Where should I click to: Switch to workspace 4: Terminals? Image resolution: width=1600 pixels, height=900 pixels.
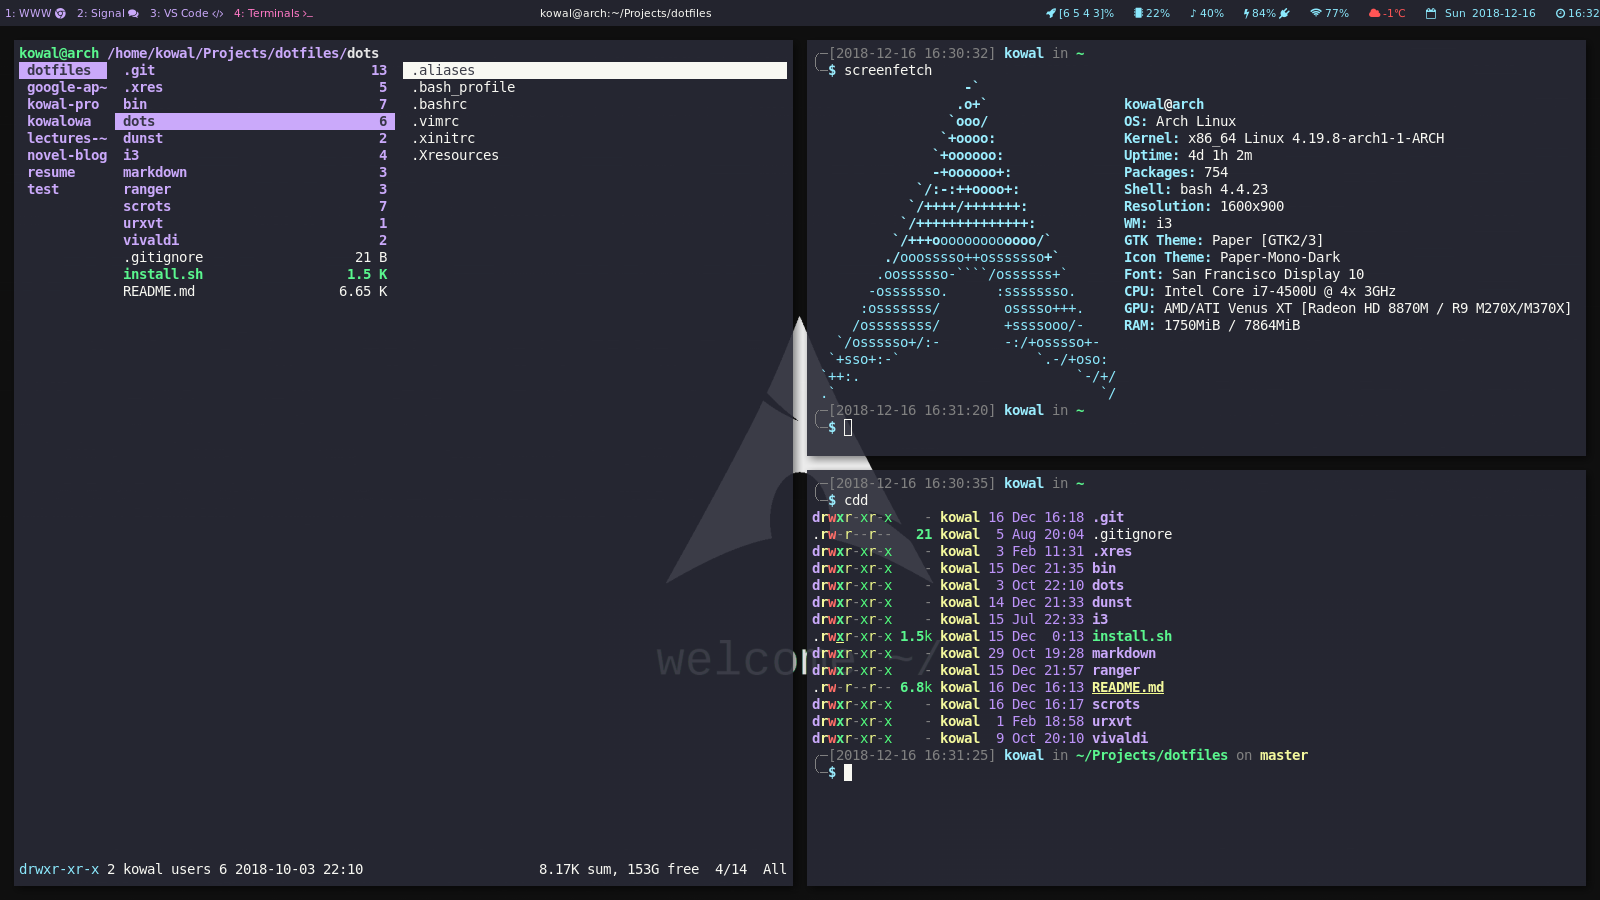[273, 13]
